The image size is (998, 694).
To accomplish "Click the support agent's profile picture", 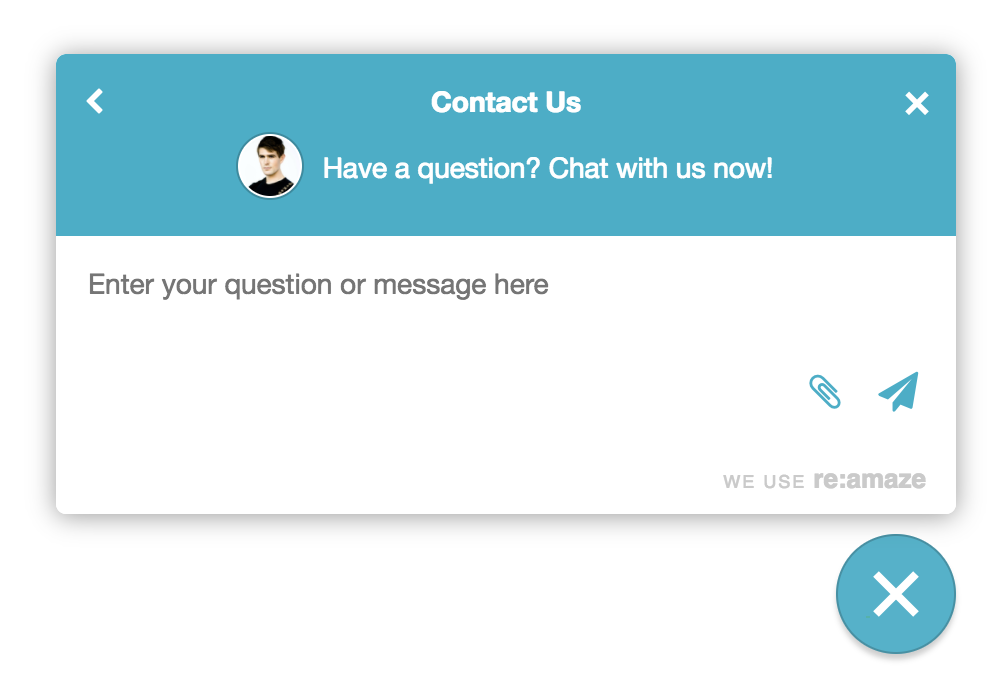I will coord(270,166).
